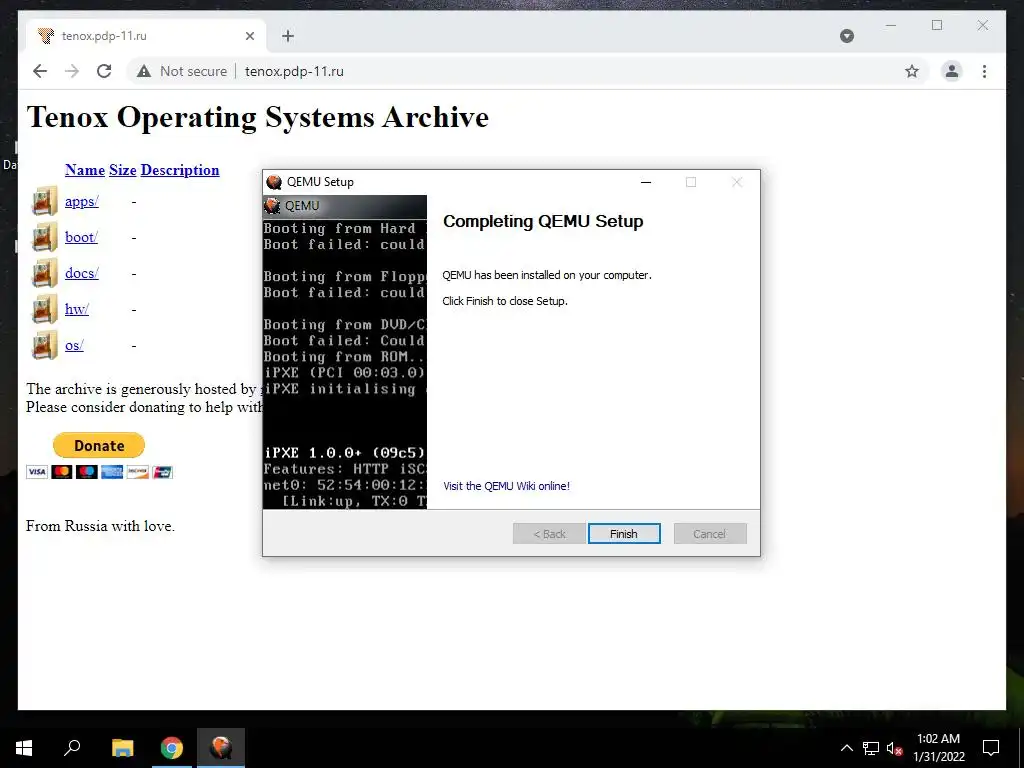This screenshot has height=768, width=1024.
Task: Click the hw folder icon
Action: [44, 309]
